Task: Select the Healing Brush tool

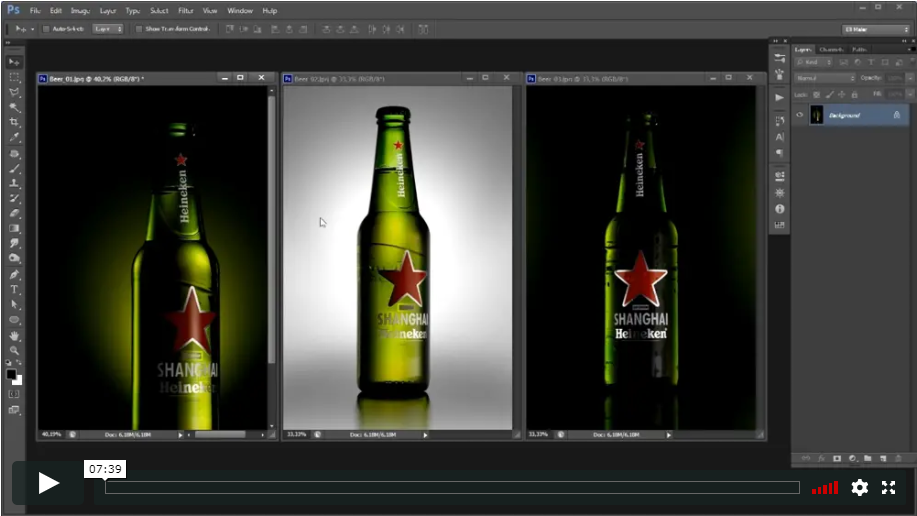Action: point(15,154)
